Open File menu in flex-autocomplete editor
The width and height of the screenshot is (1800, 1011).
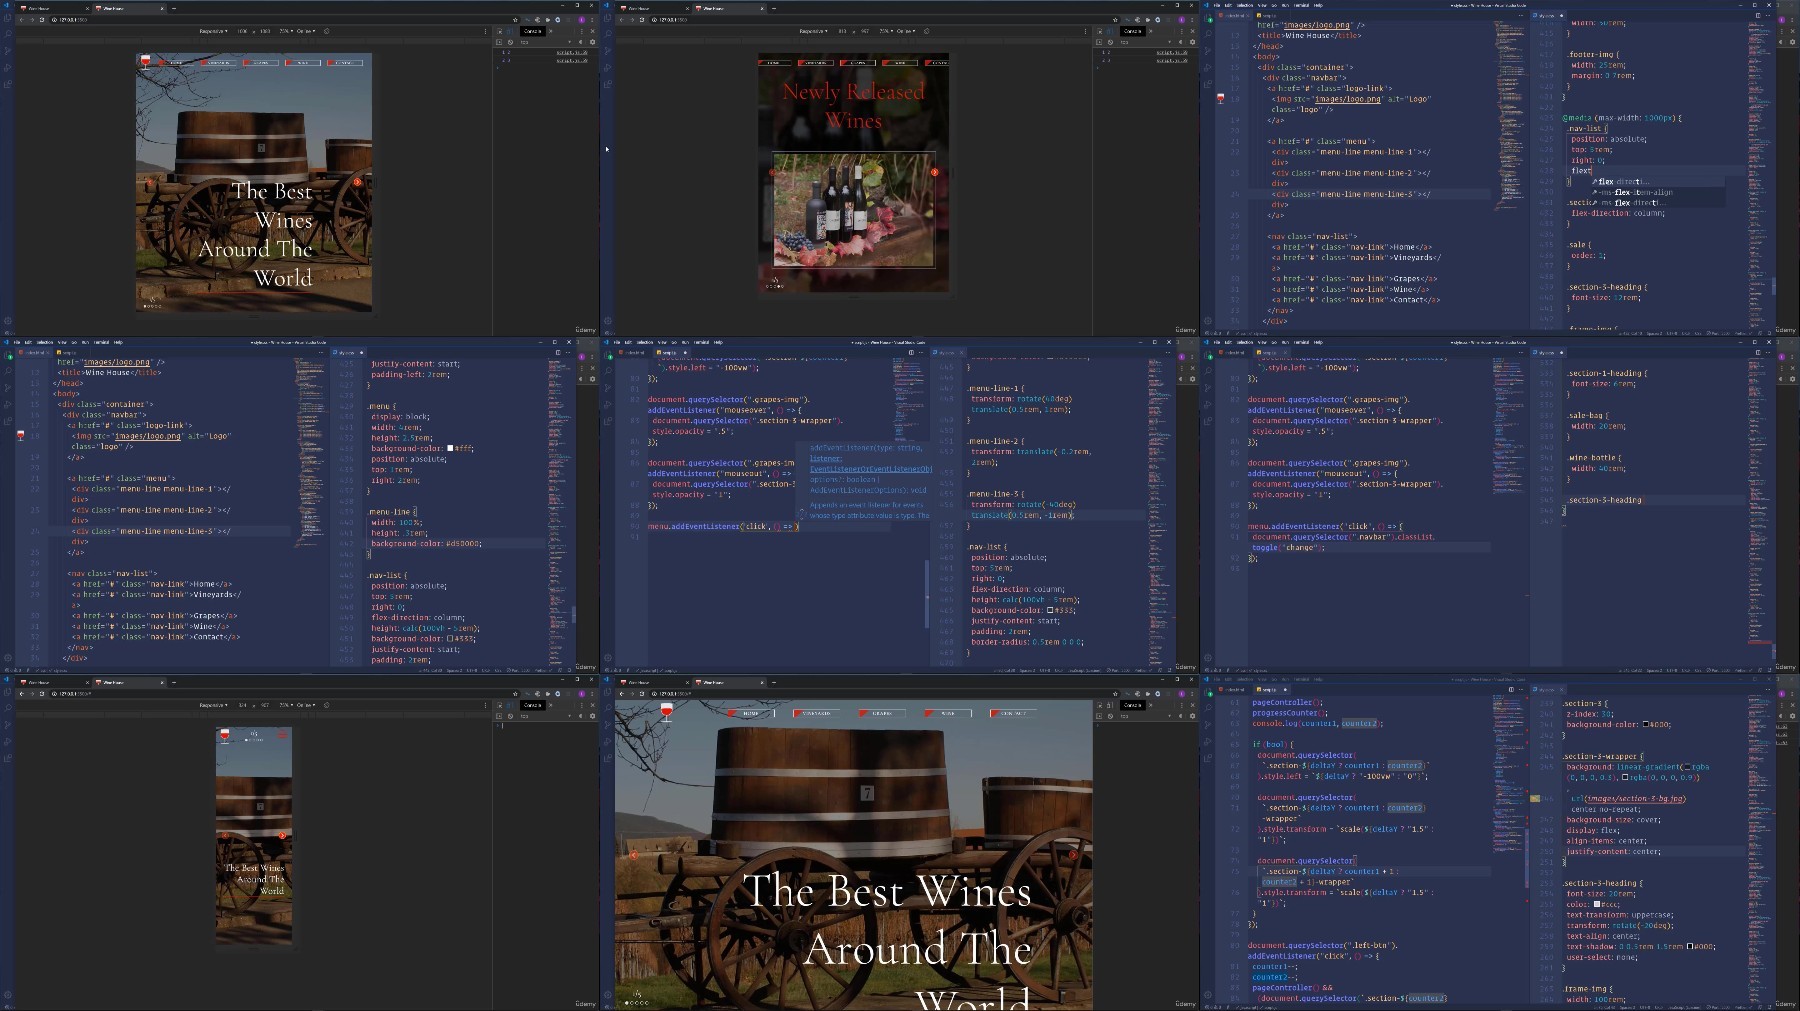click(1217, 5)
